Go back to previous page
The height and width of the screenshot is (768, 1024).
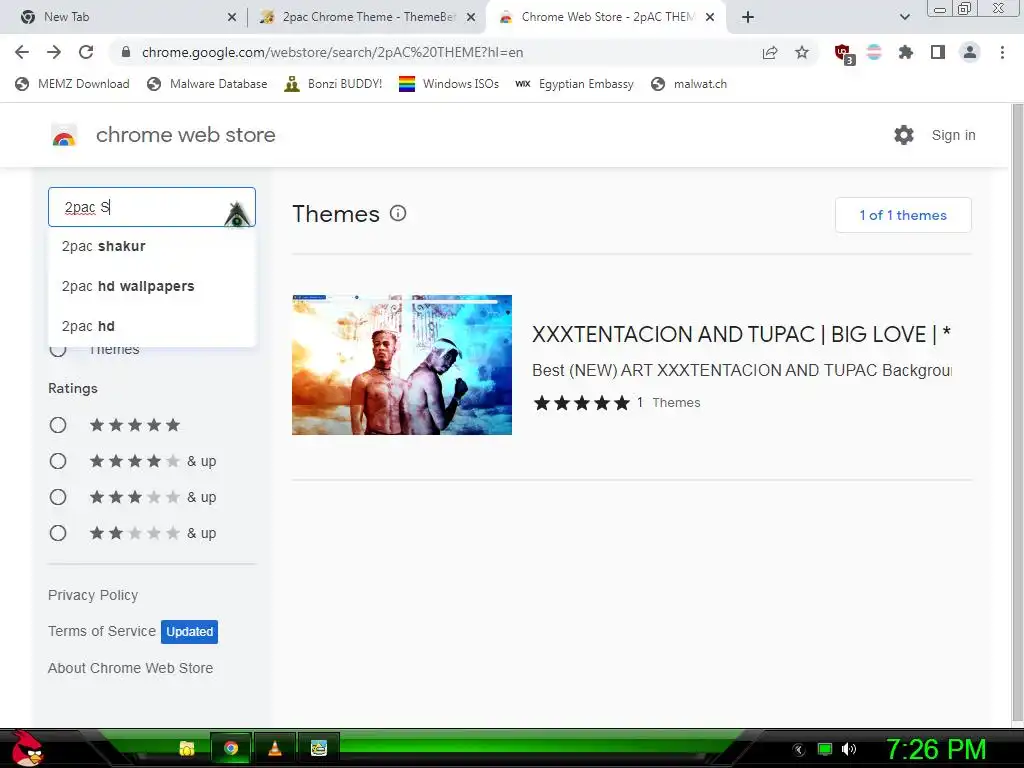tap(22, 52)
